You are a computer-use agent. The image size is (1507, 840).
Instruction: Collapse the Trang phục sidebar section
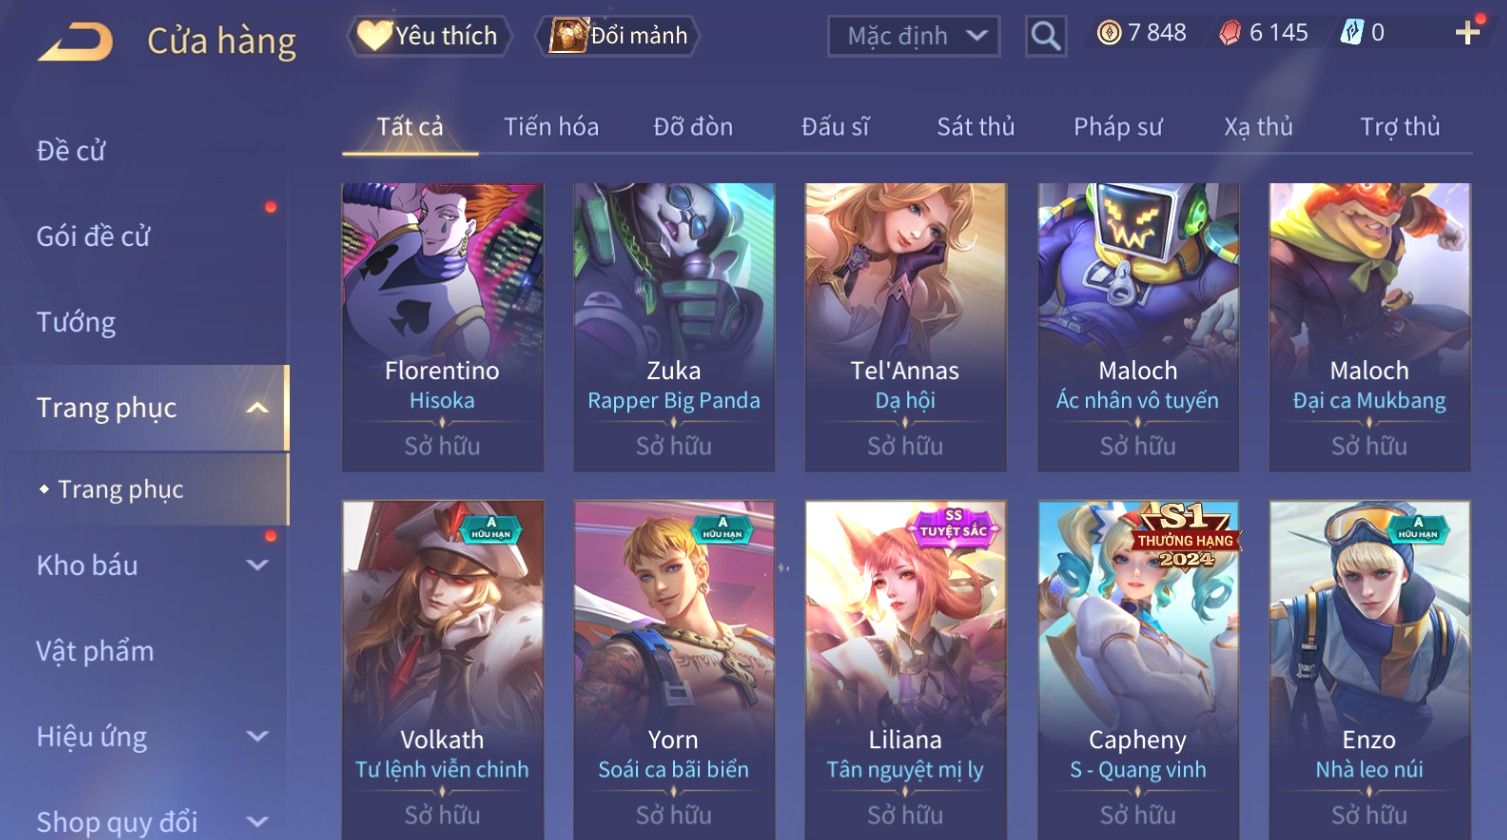[258, 408]
